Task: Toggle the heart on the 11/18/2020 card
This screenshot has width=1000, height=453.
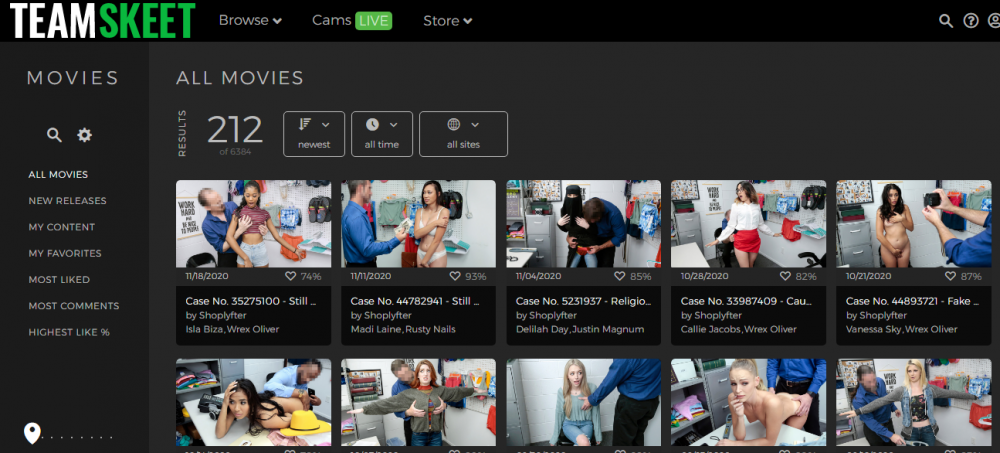Action: [291, 276]
